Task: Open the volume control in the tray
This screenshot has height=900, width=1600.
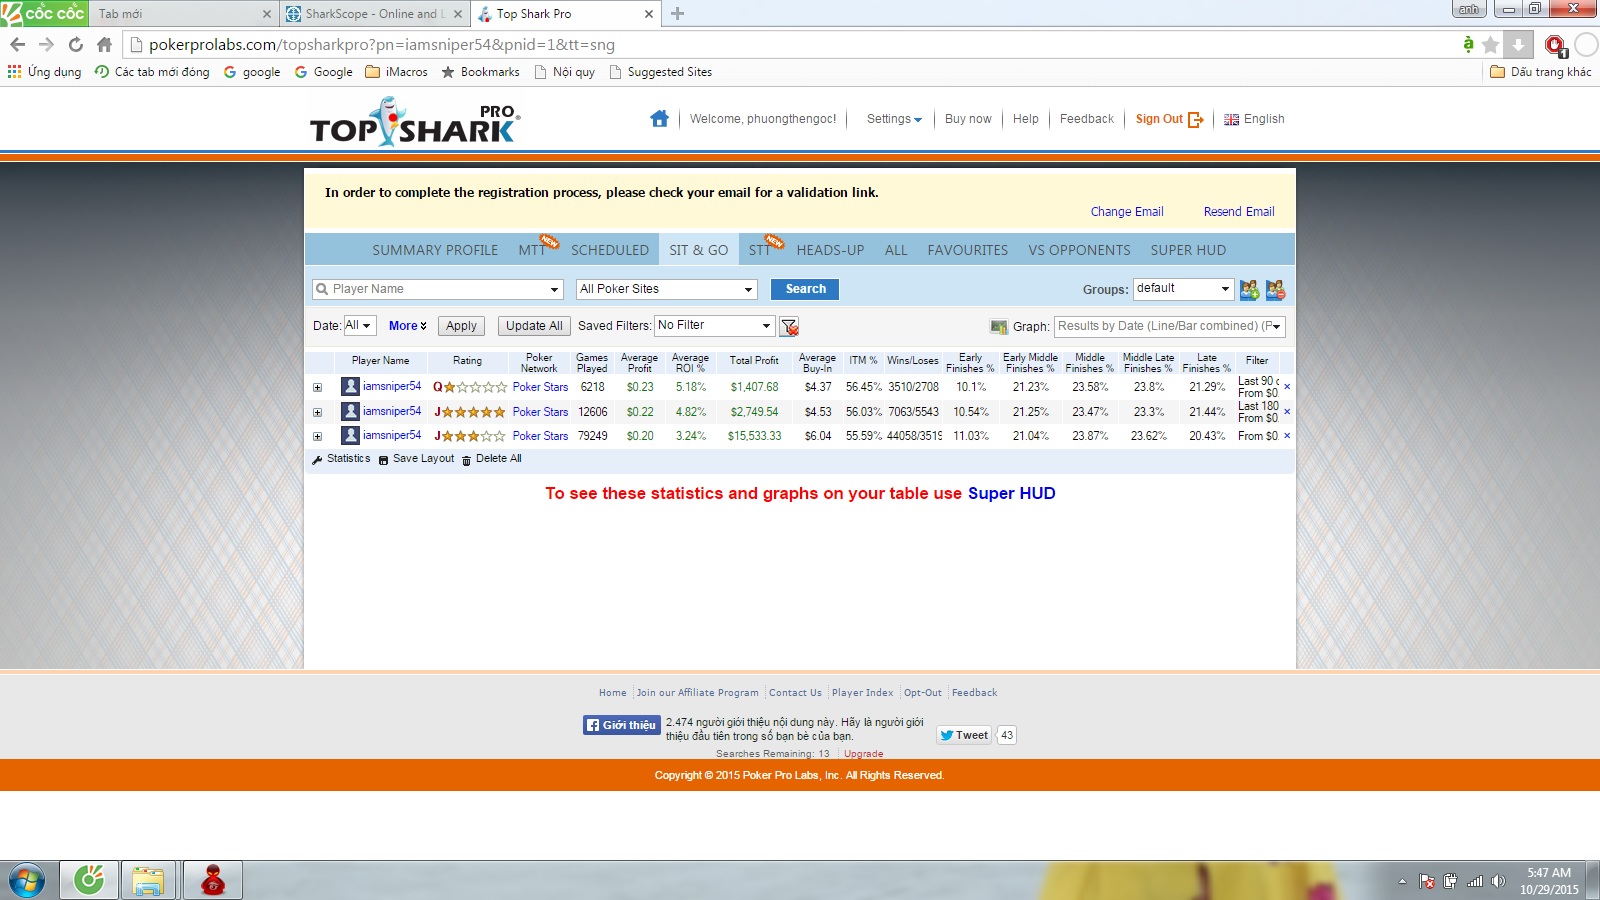Action: [1498, 881]
